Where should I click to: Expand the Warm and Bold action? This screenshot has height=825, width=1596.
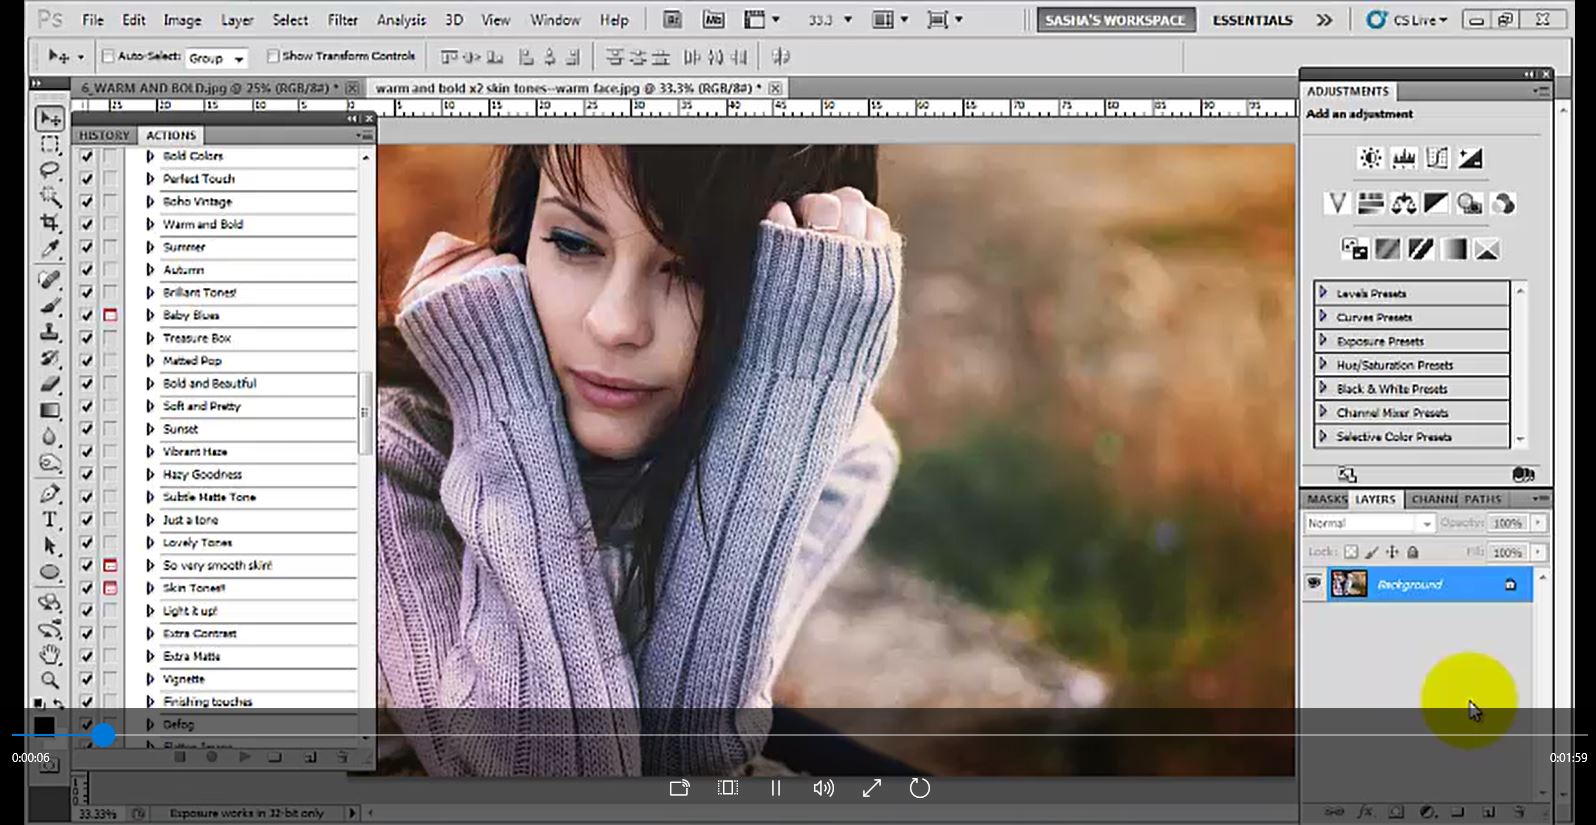click(150, 224)
